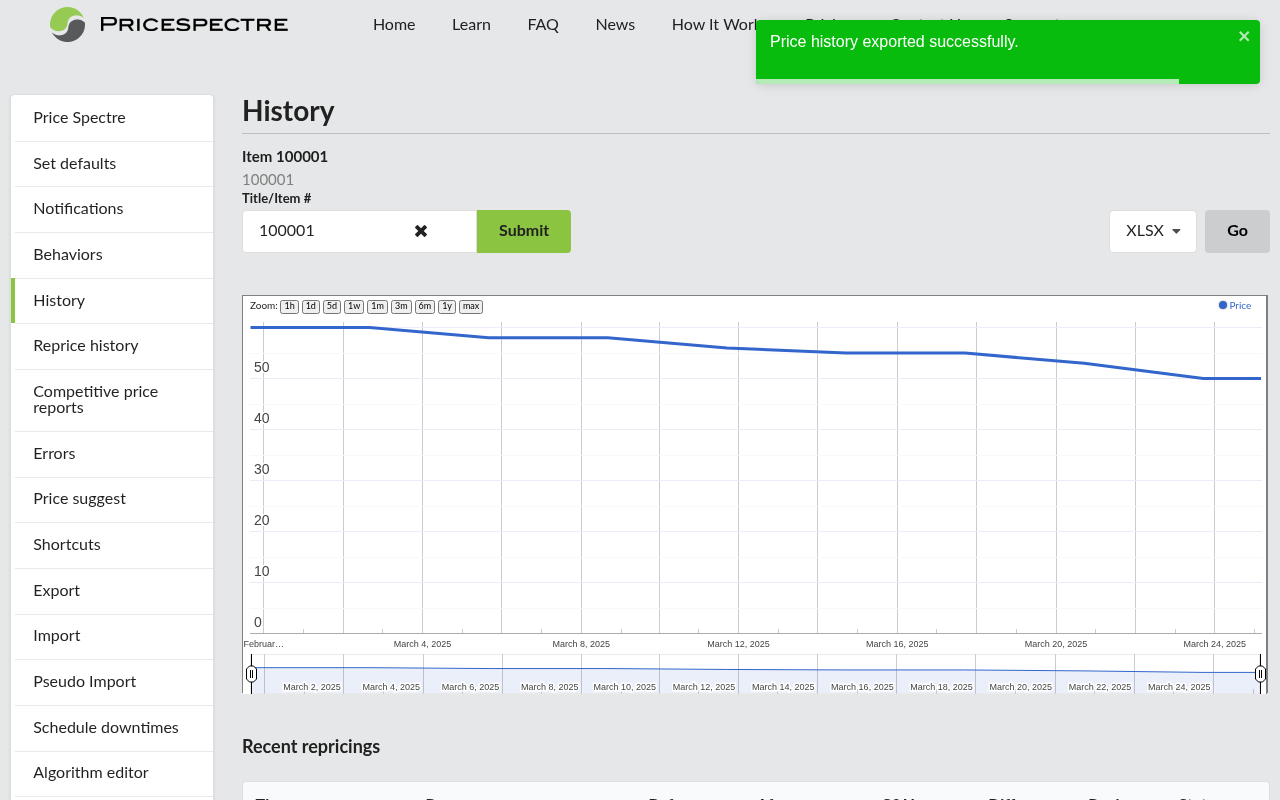Zoom the price chart to 1h
This screenshot has height=800, width=1280.
click(x=289, y=306)
